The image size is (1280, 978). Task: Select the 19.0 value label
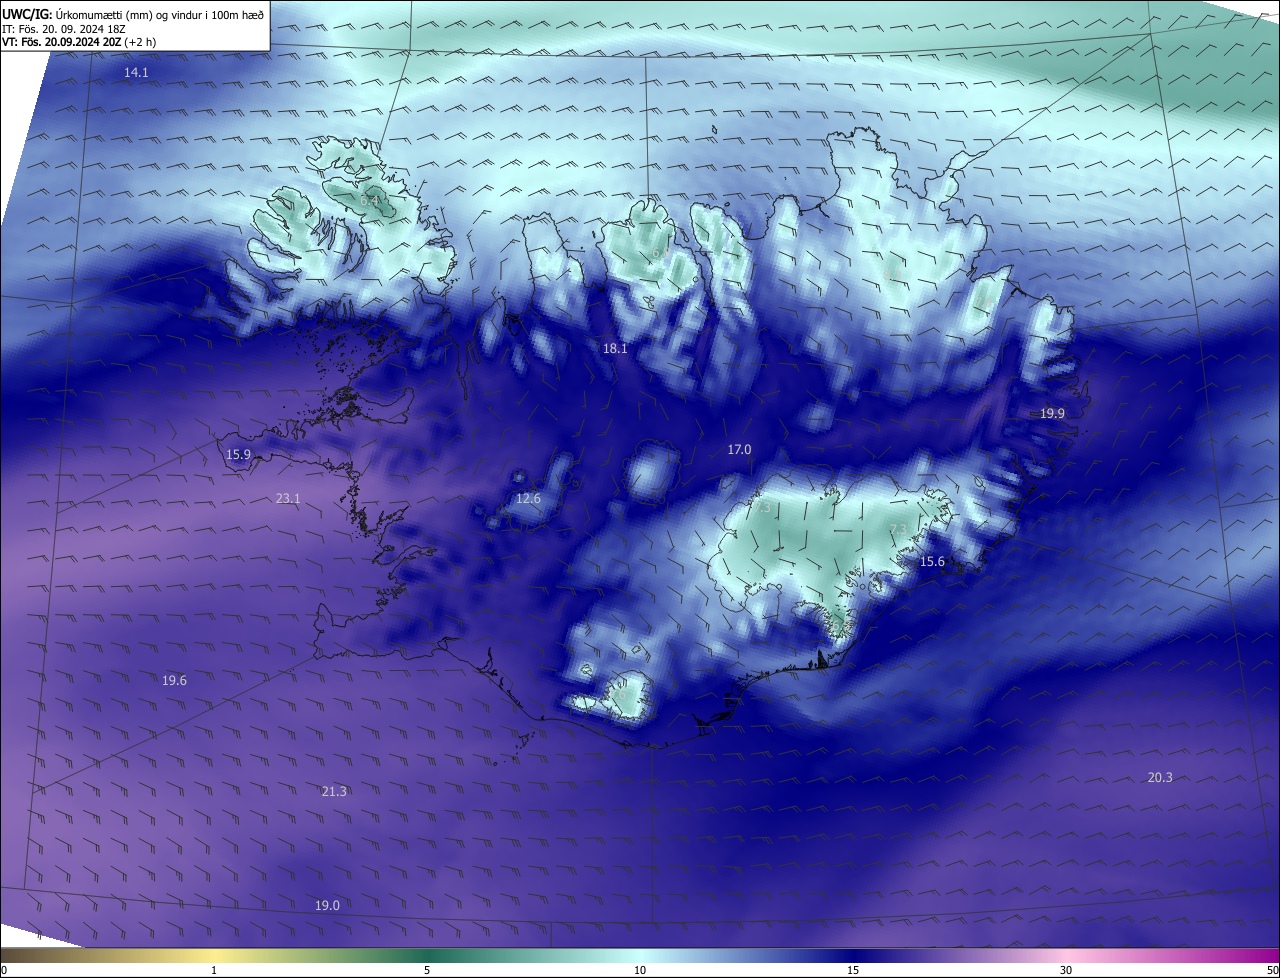(327, 905)
